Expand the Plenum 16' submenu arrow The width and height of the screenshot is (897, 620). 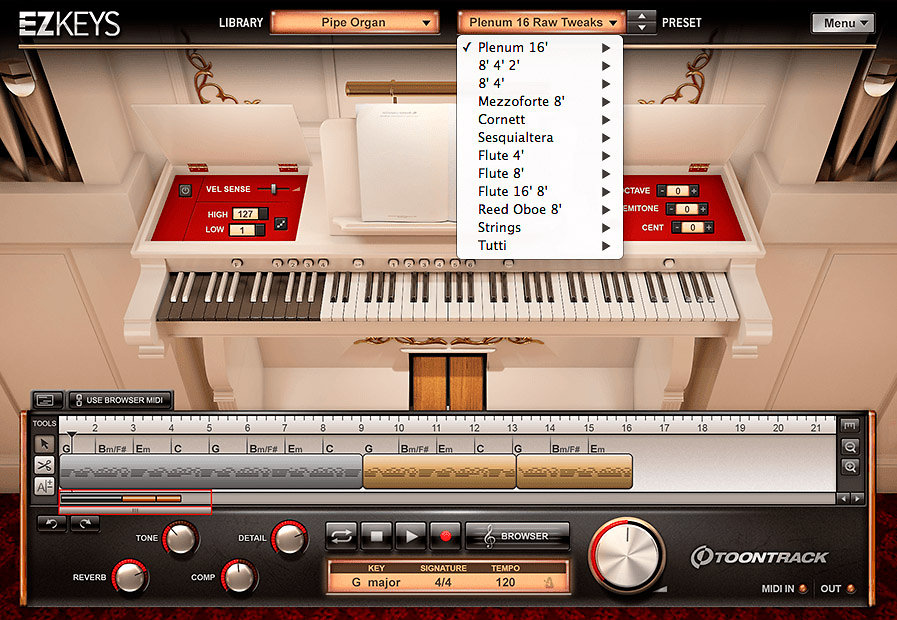[x=606, y=48]
